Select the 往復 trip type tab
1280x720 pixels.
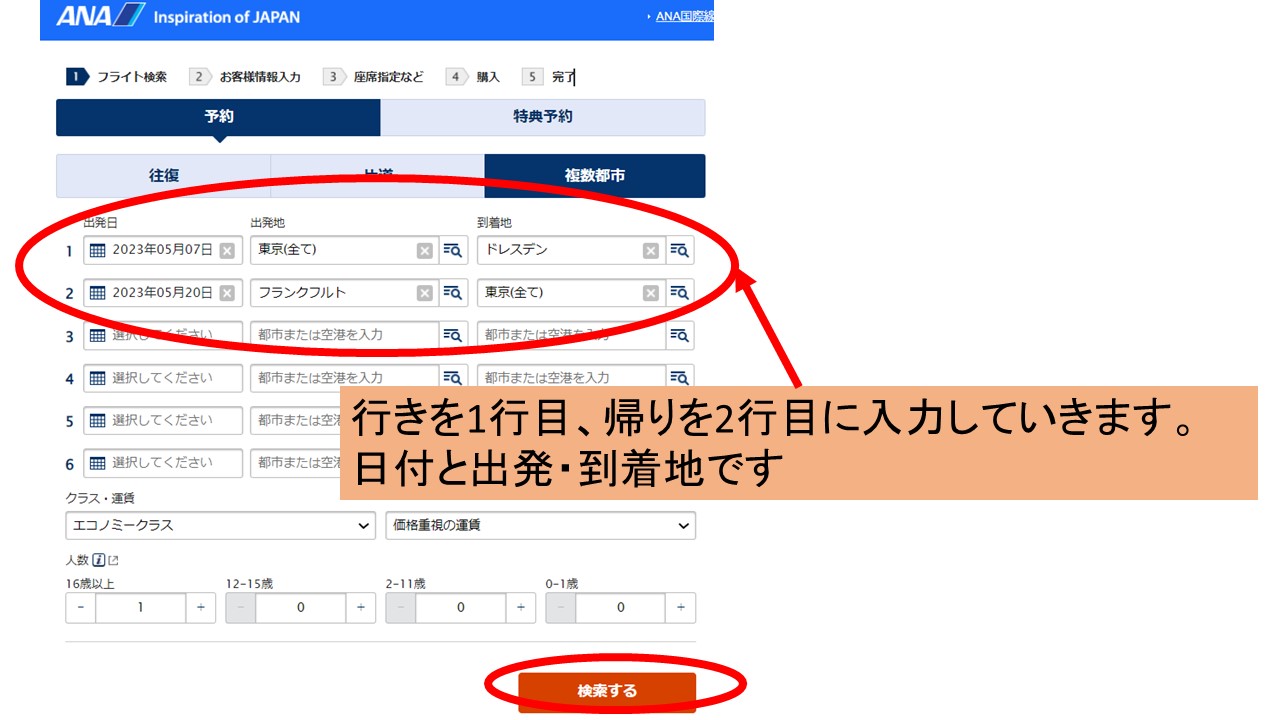[164, 176]
